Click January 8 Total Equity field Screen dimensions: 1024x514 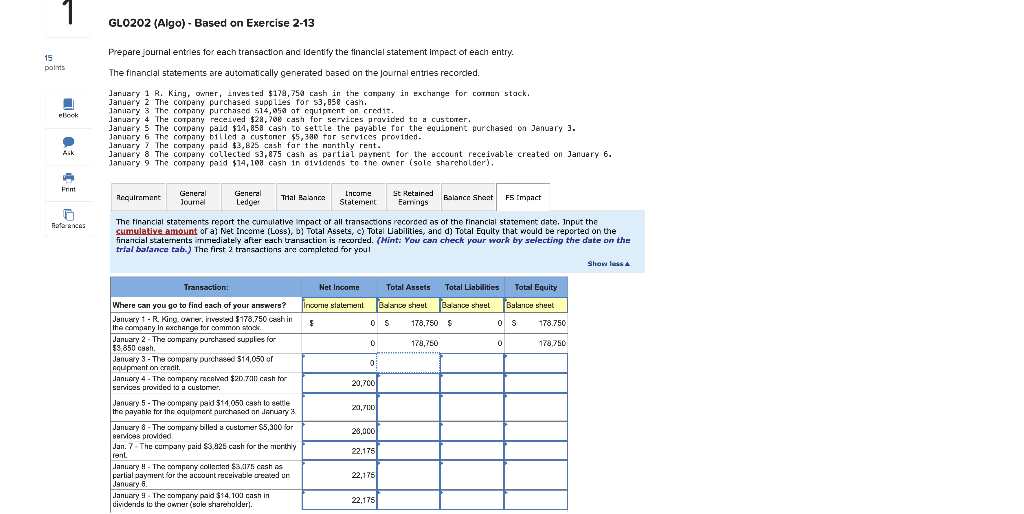pos(536,475)
